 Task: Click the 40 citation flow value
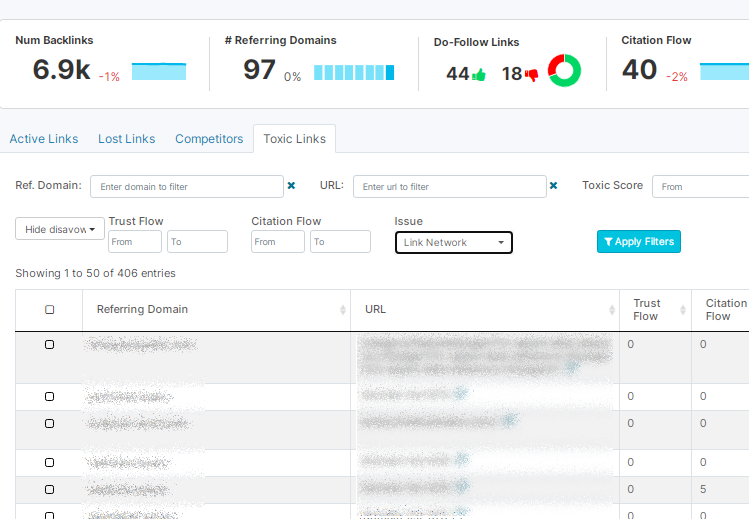pyautogui.click(x=640, y=70)
